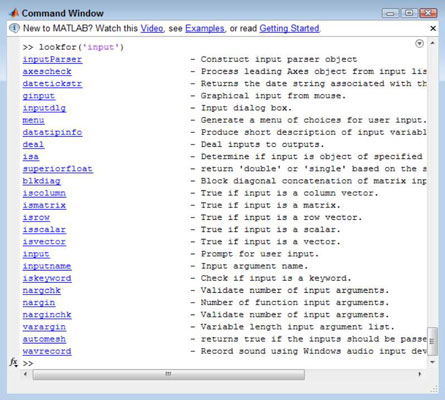This screenshot has width=445, height=400.
Task: Open the inputname help link
Action: 47,266
